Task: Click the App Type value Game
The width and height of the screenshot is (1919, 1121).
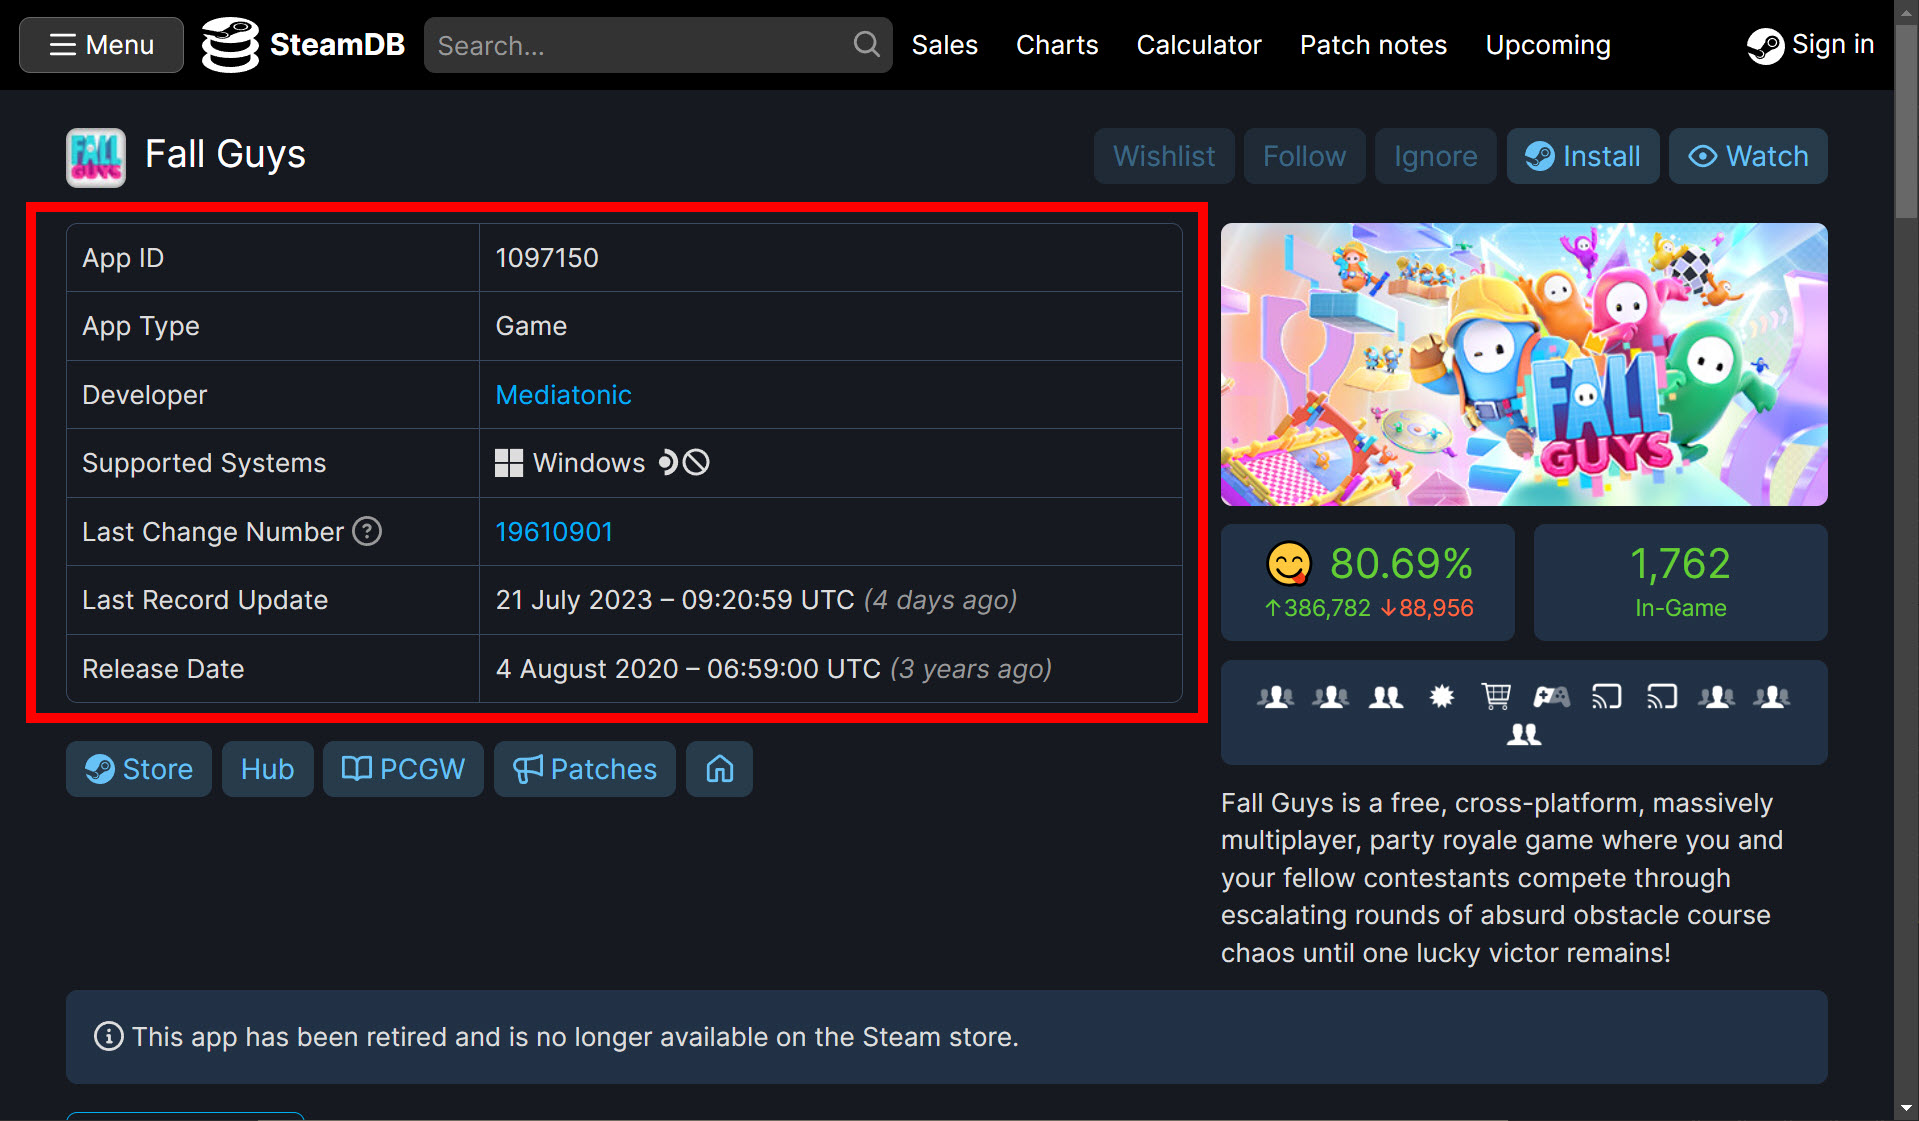Action: pyautogui.click(x=531, y=326)
